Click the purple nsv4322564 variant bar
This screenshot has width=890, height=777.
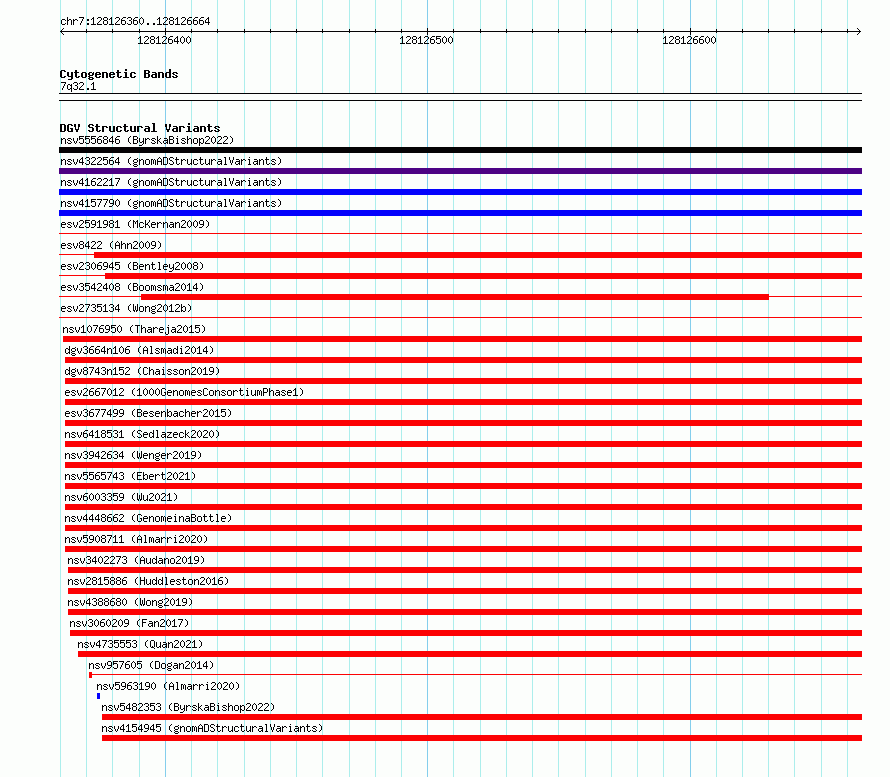(460, 171)
